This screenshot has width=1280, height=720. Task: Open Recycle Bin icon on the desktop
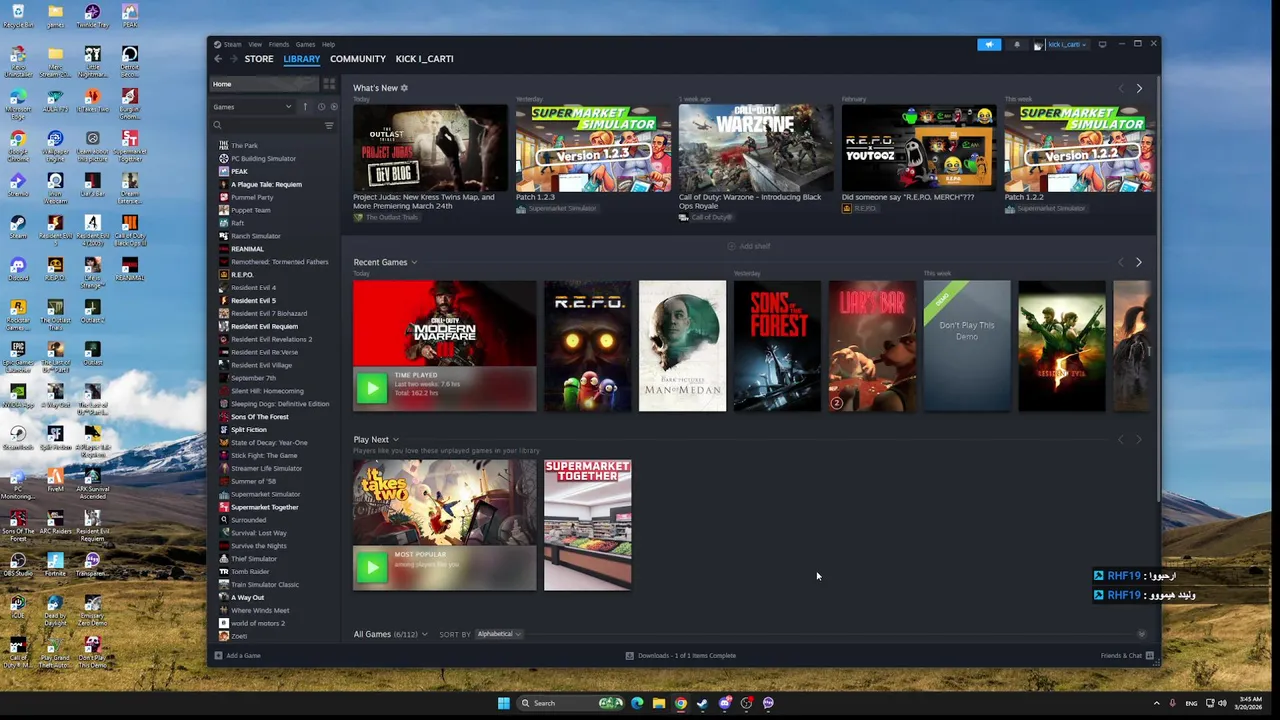(x=17, y=16)
